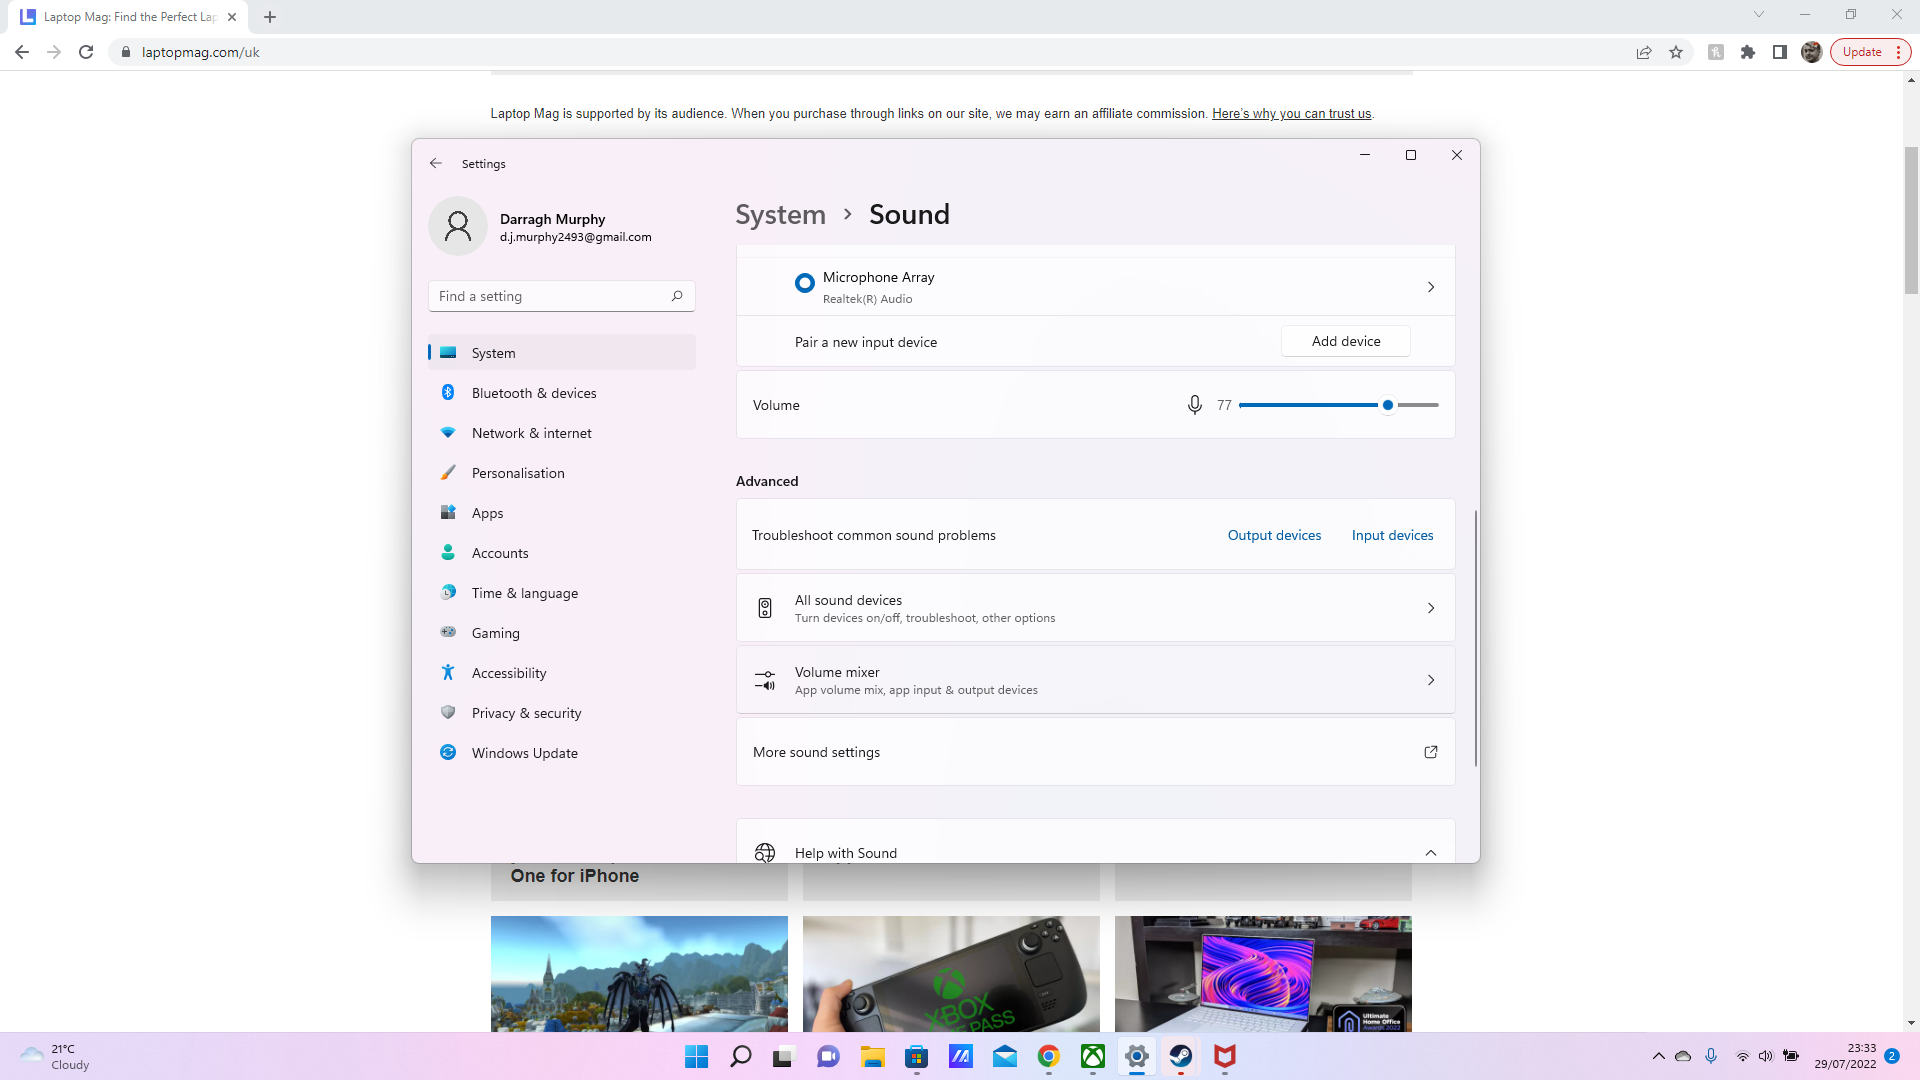Navigate to Bluetooth & Devices settings
Viewport: 1920px width, 1080px height.
click(x=534, y=393)
